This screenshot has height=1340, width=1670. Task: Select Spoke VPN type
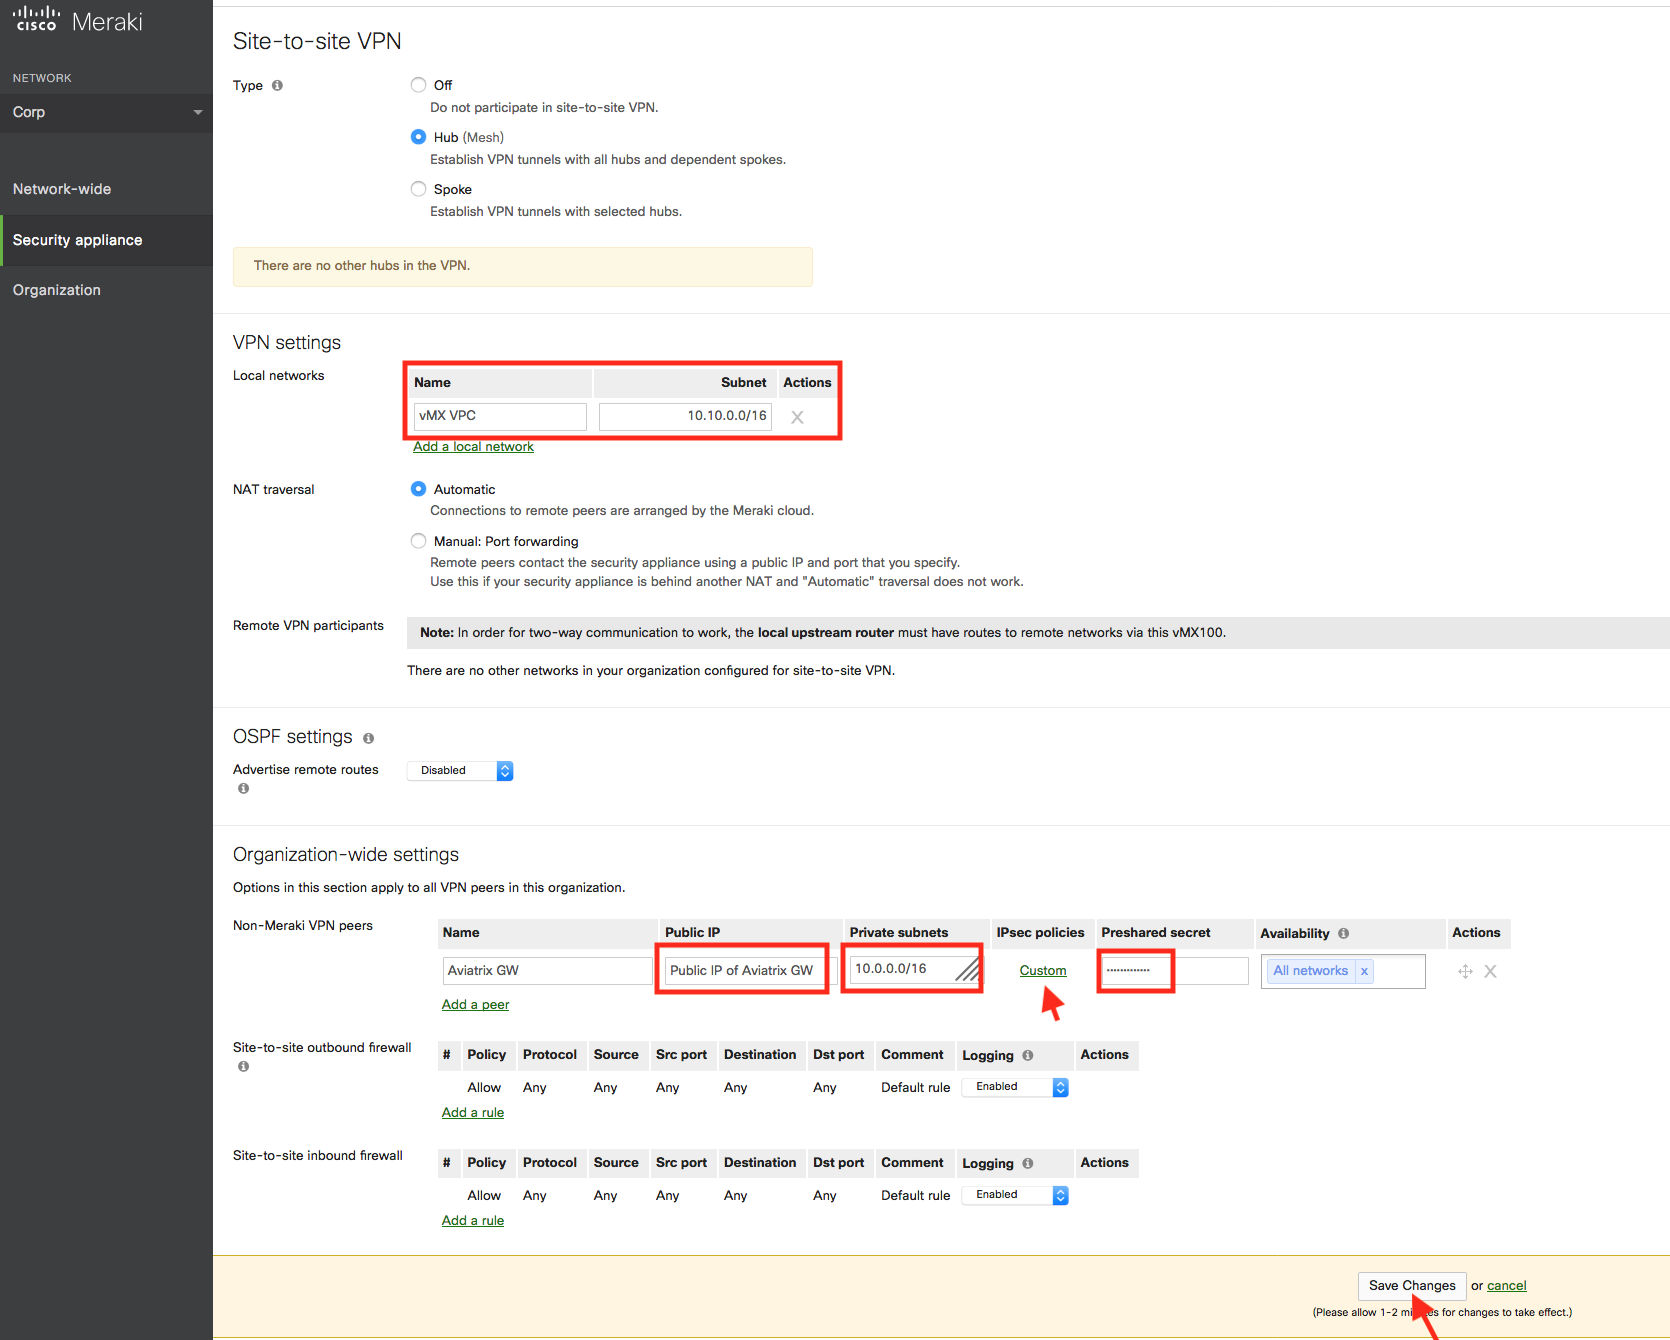click(418, 189)
